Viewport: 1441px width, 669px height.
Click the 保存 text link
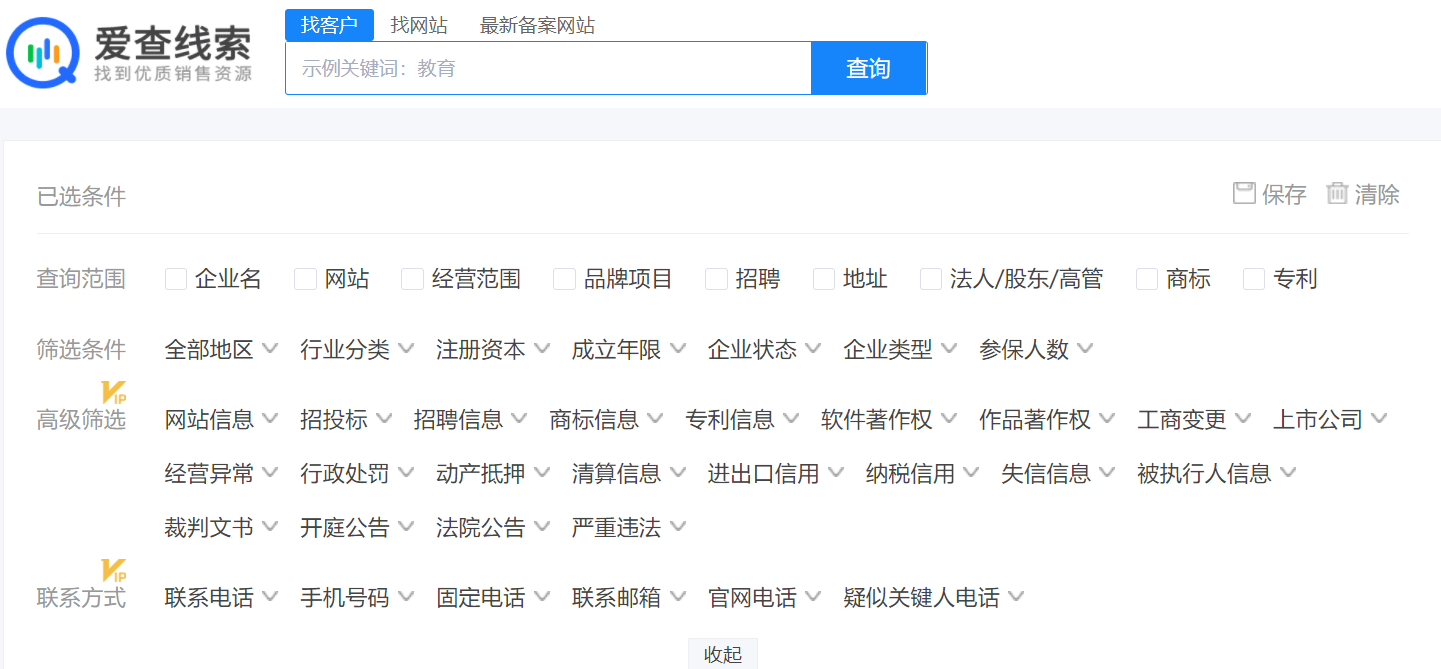pos(1284,194)
